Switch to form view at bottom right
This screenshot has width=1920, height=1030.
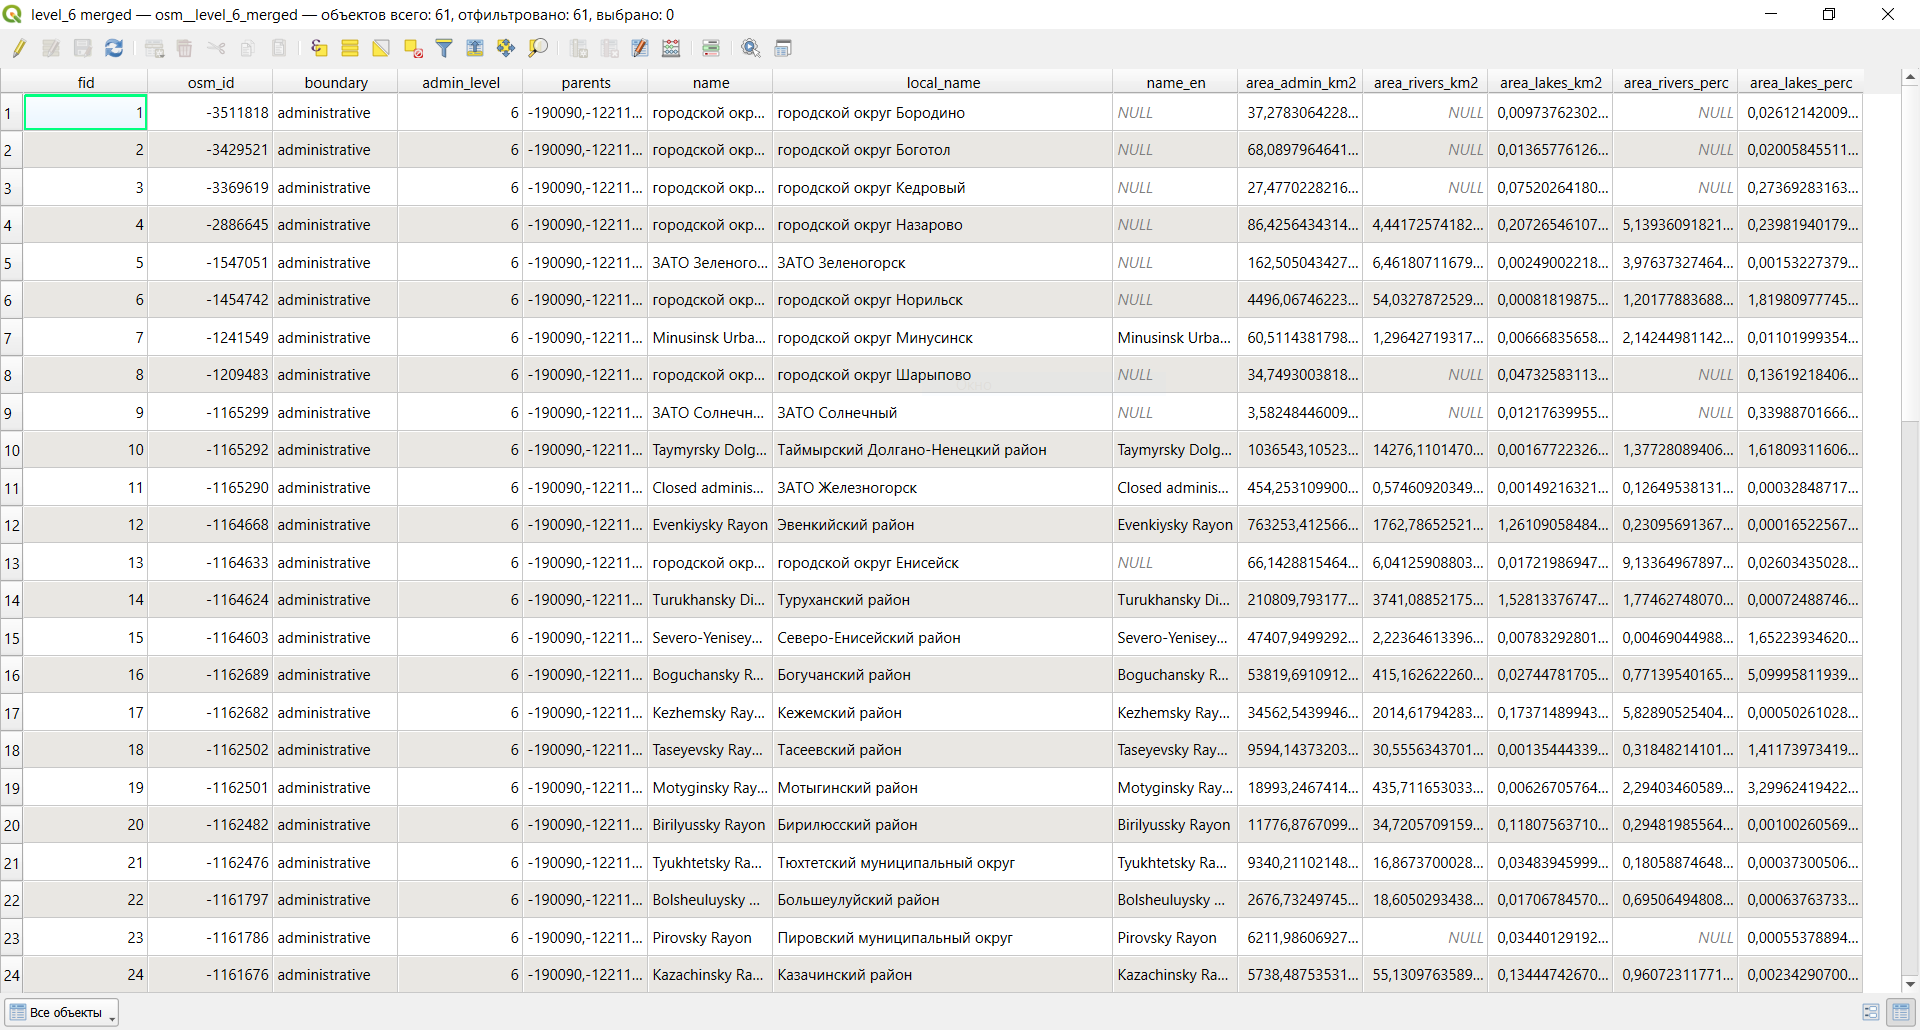(1871, 1012)
